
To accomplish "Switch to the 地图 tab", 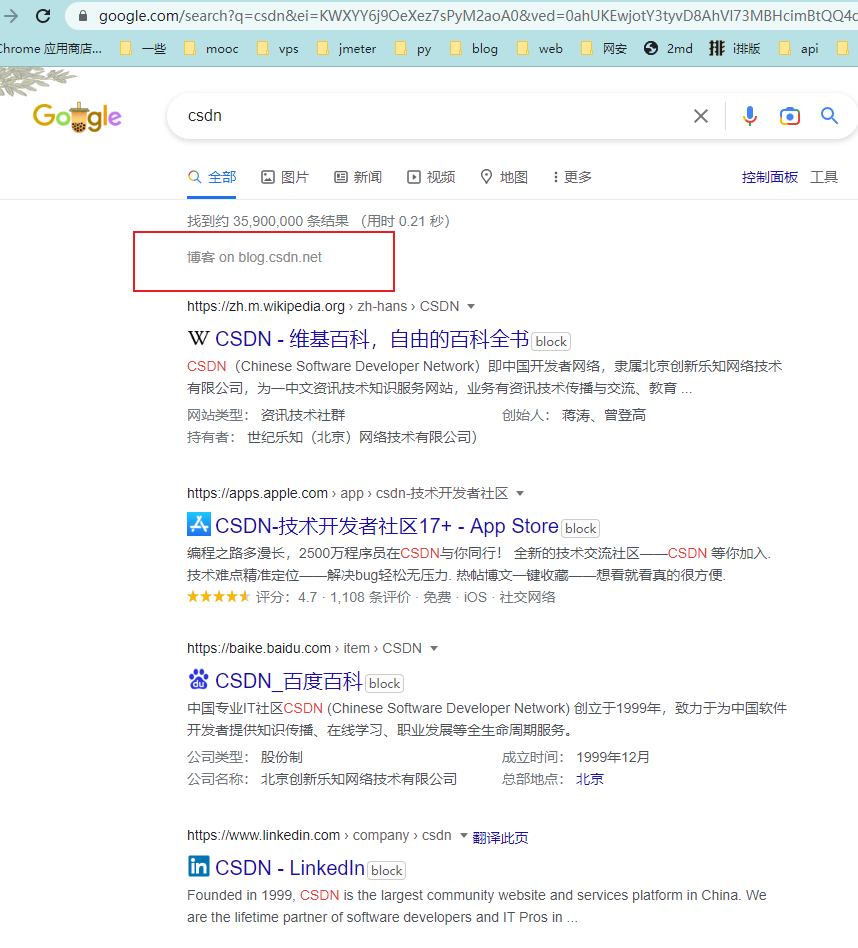I will point(504,177).
